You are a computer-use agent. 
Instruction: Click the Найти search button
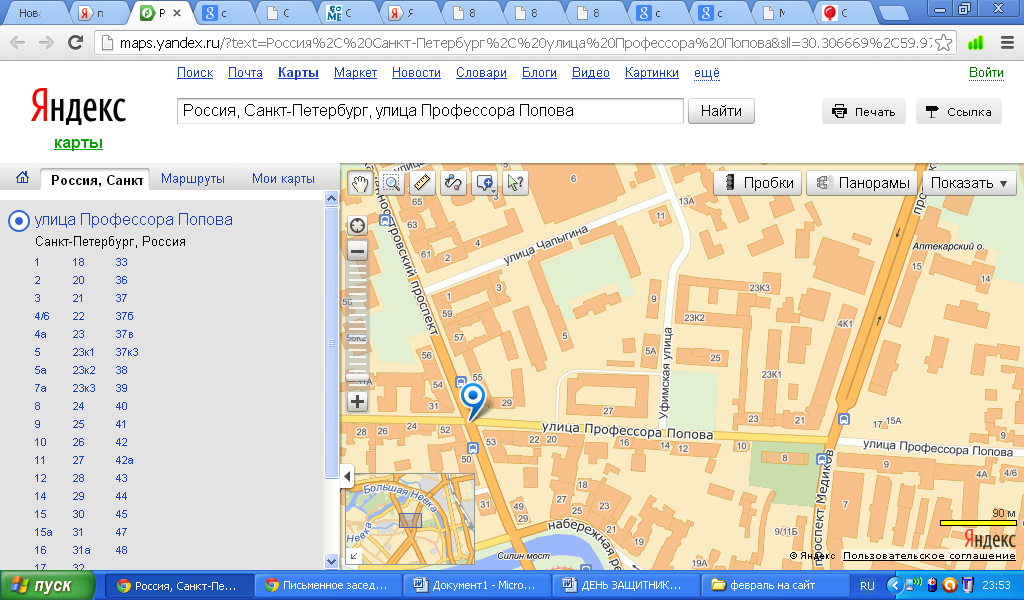pyautogui.click(x=721, y=111)
